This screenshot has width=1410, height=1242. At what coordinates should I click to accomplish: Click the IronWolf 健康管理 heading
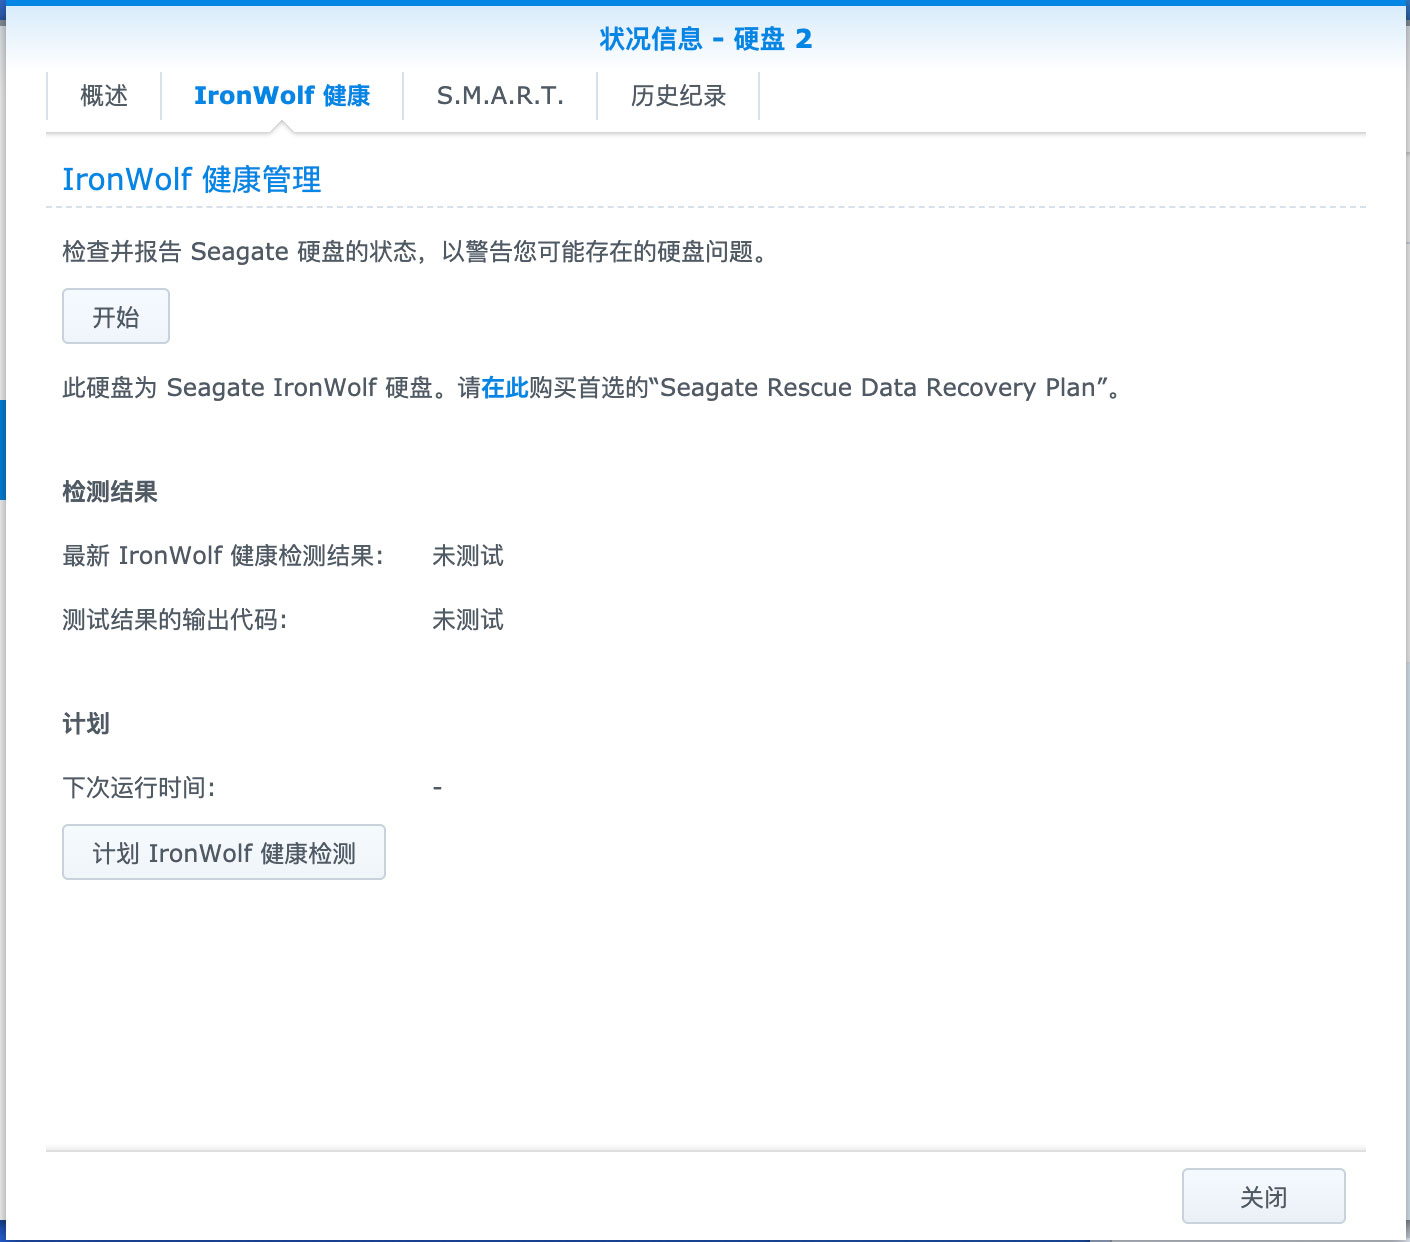[192, 180]
